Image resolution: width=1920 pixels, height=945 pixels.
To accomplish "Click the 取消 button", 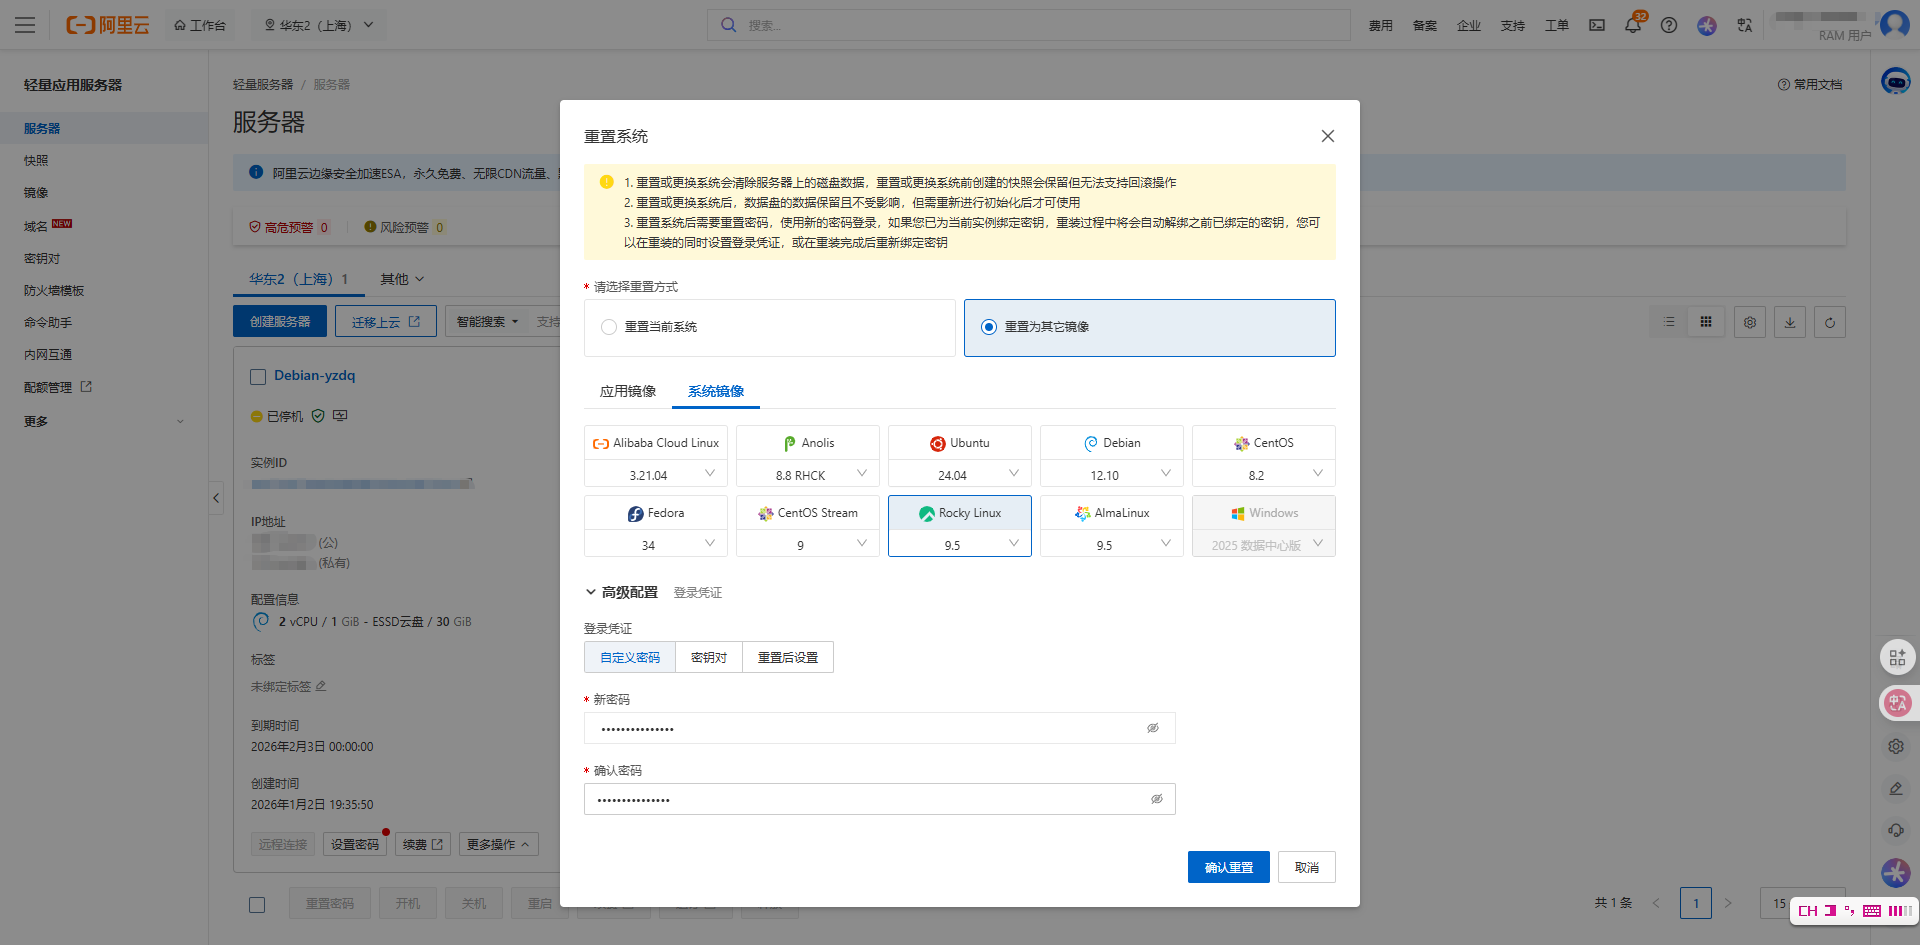I will [1307, 867].
